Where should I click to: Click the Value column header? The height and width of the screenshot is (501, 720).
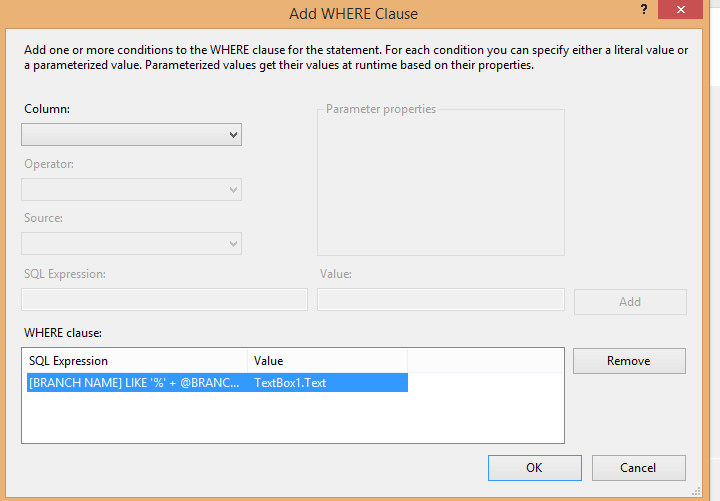327,361
